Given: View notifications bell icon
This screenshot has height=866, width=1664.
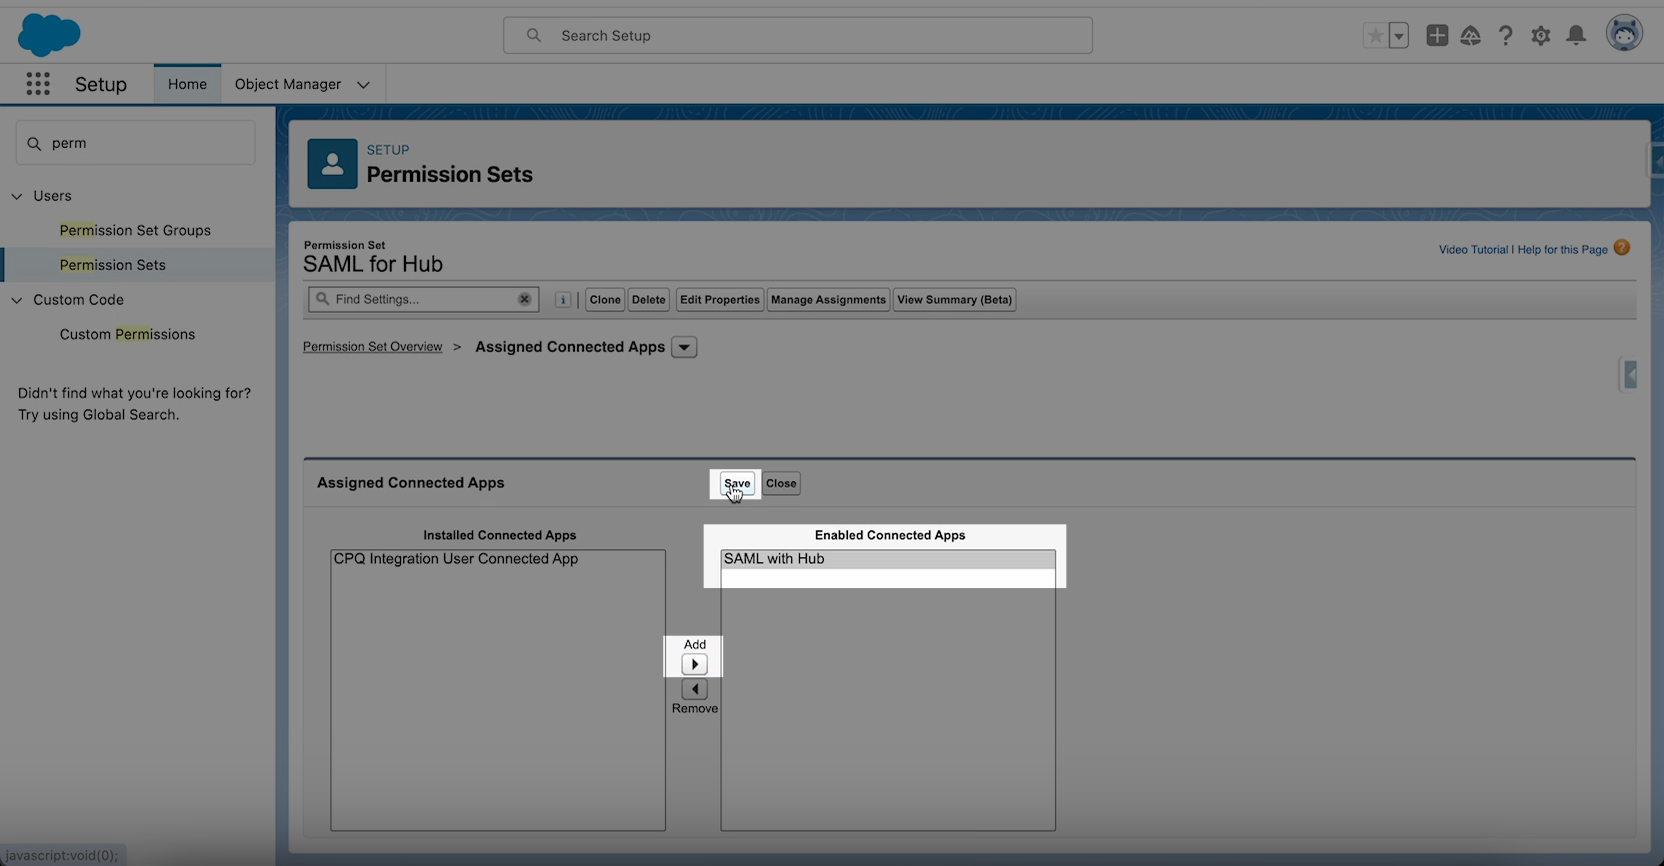Looking at the screenshot, I should [1576, 36].
